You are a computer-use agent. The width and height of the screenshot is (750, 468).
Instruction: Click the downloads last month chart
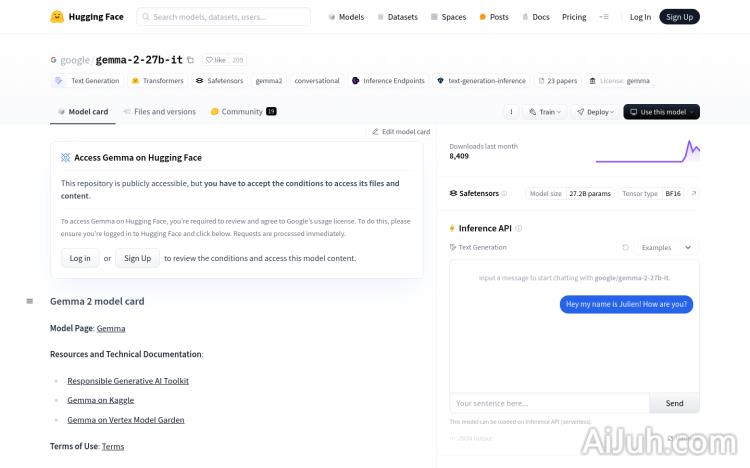tap(647, 152)
